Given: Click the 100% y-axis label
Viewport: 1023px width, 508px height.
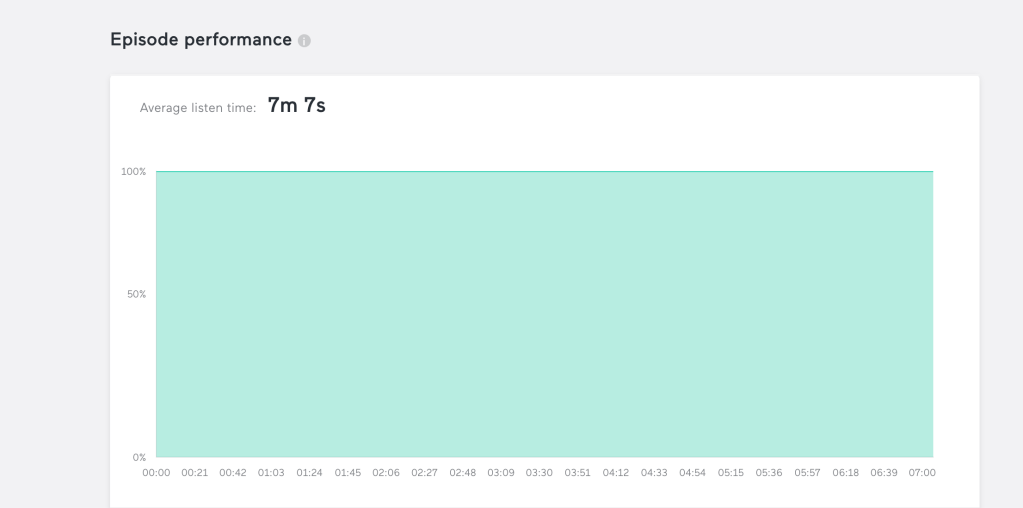Looking at the screenshot, I should point(134,172).
